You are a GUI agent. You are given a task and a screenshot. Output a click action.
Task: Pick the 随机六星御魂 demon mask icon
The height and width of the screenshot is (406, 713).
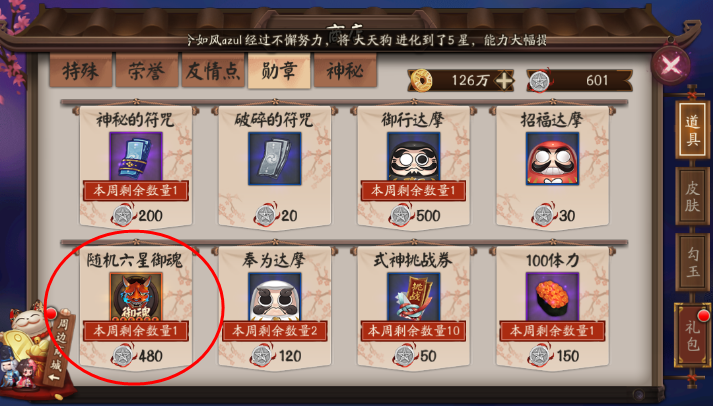pos(136,297)
